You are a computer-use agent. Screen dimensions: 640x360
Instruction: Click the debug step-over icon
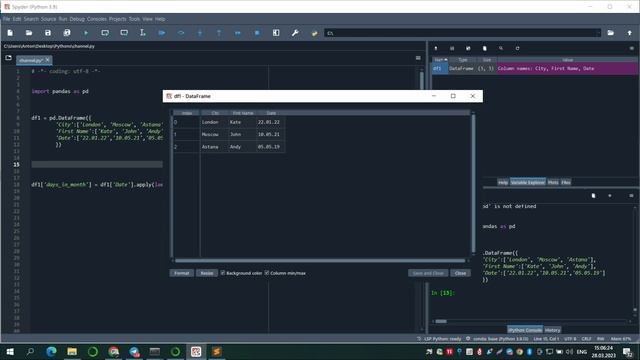[181, 33]
